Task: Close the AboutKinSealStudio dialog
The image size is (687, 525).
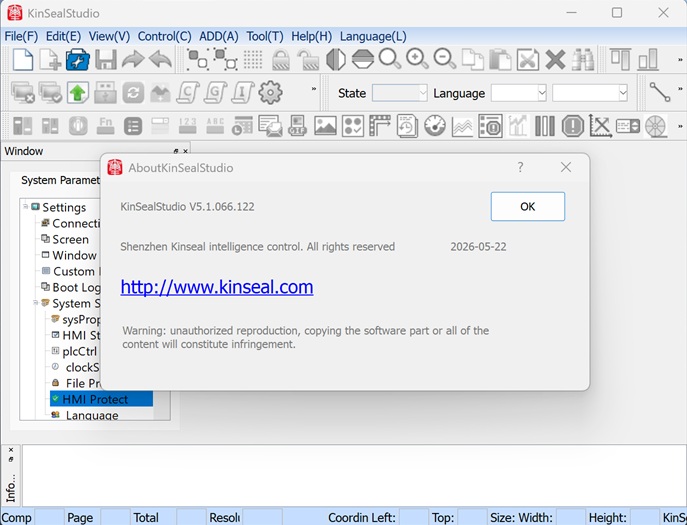Action: [x=566, y=167]
